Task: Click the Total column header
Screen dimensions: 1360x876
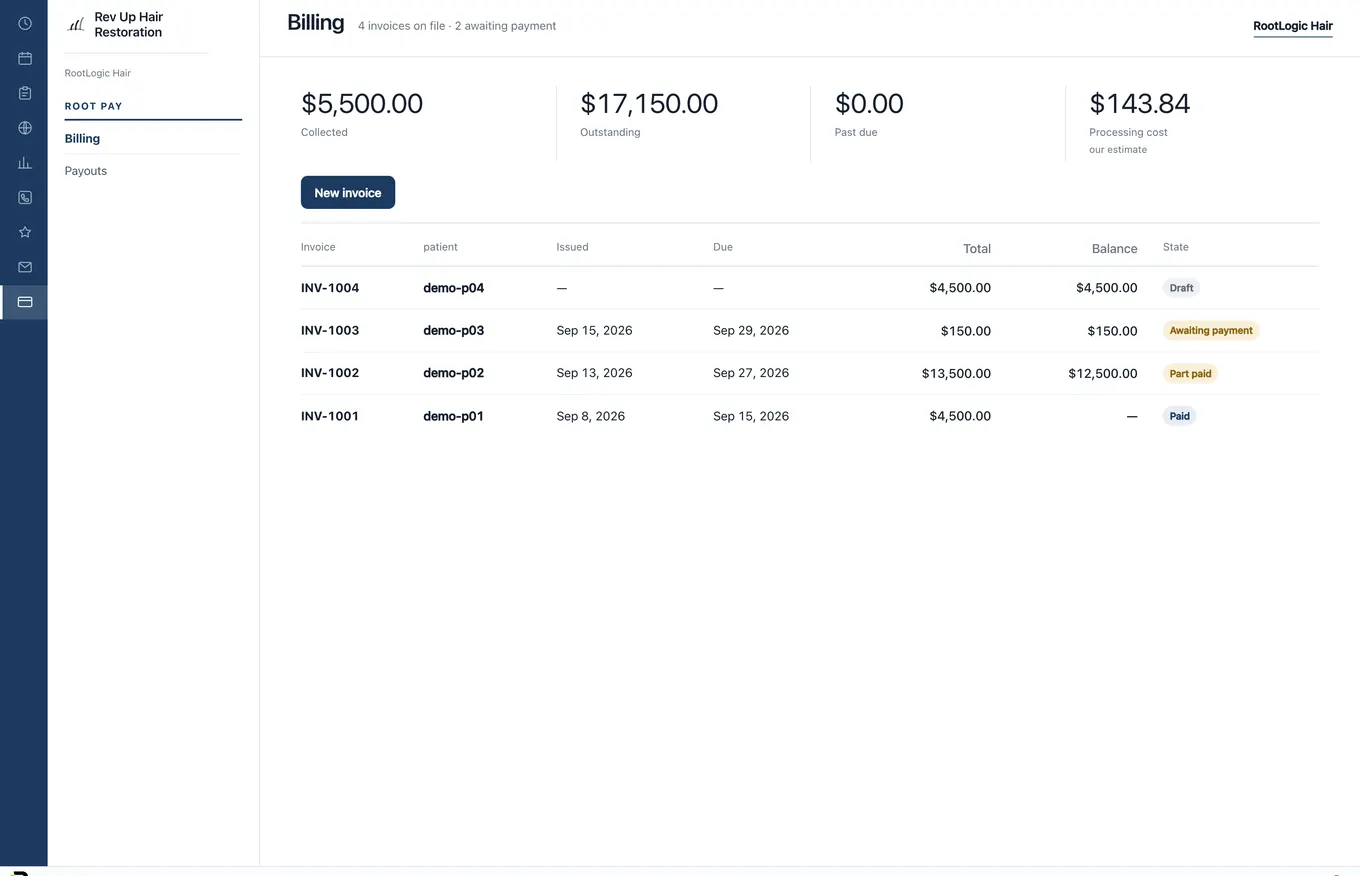Action: pyautogui.click(x=977, y=249)
